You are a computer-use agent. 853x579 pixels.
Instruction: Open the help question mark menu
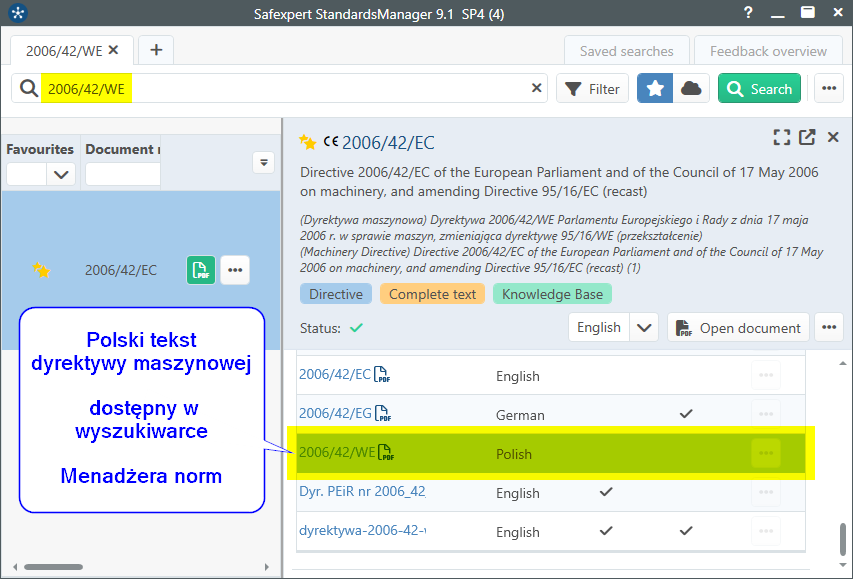pyautogui.click(x=748, y=13)
